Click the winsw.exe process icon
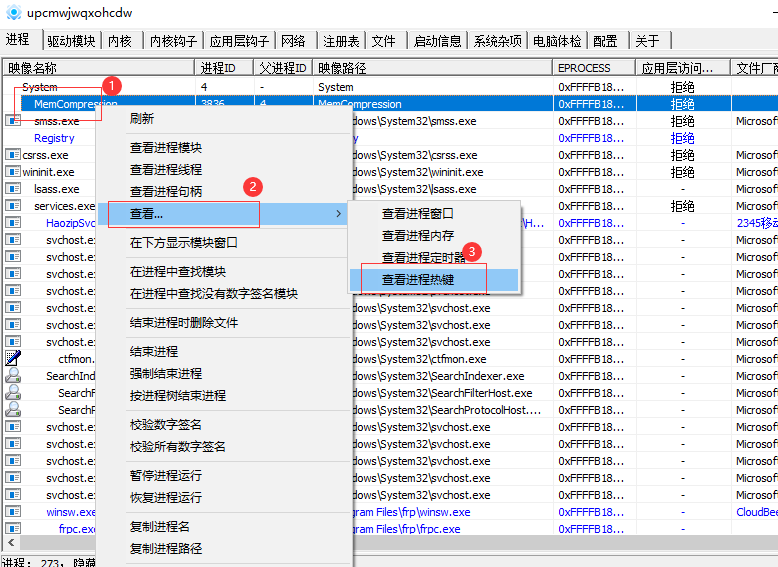Screen dimensions: 778x567 point(13,511)
